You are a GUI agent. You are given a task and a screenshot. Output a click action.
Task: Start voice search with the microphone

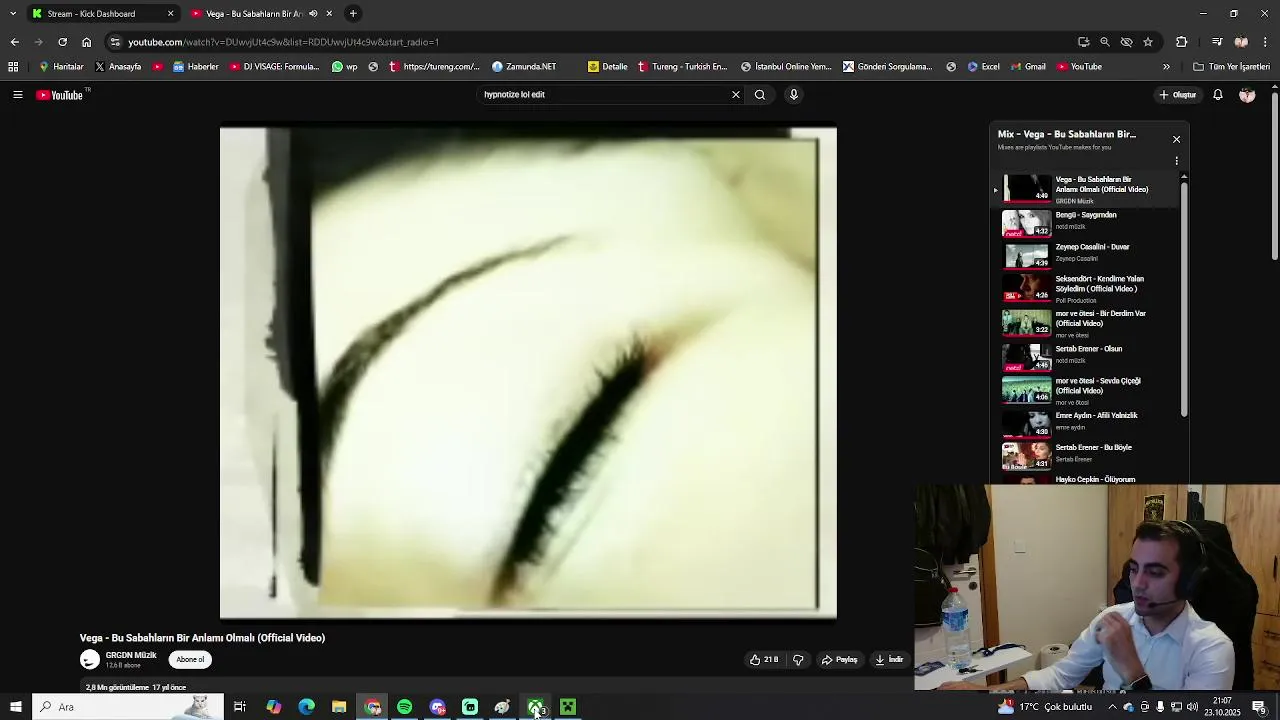click(794, 95)
